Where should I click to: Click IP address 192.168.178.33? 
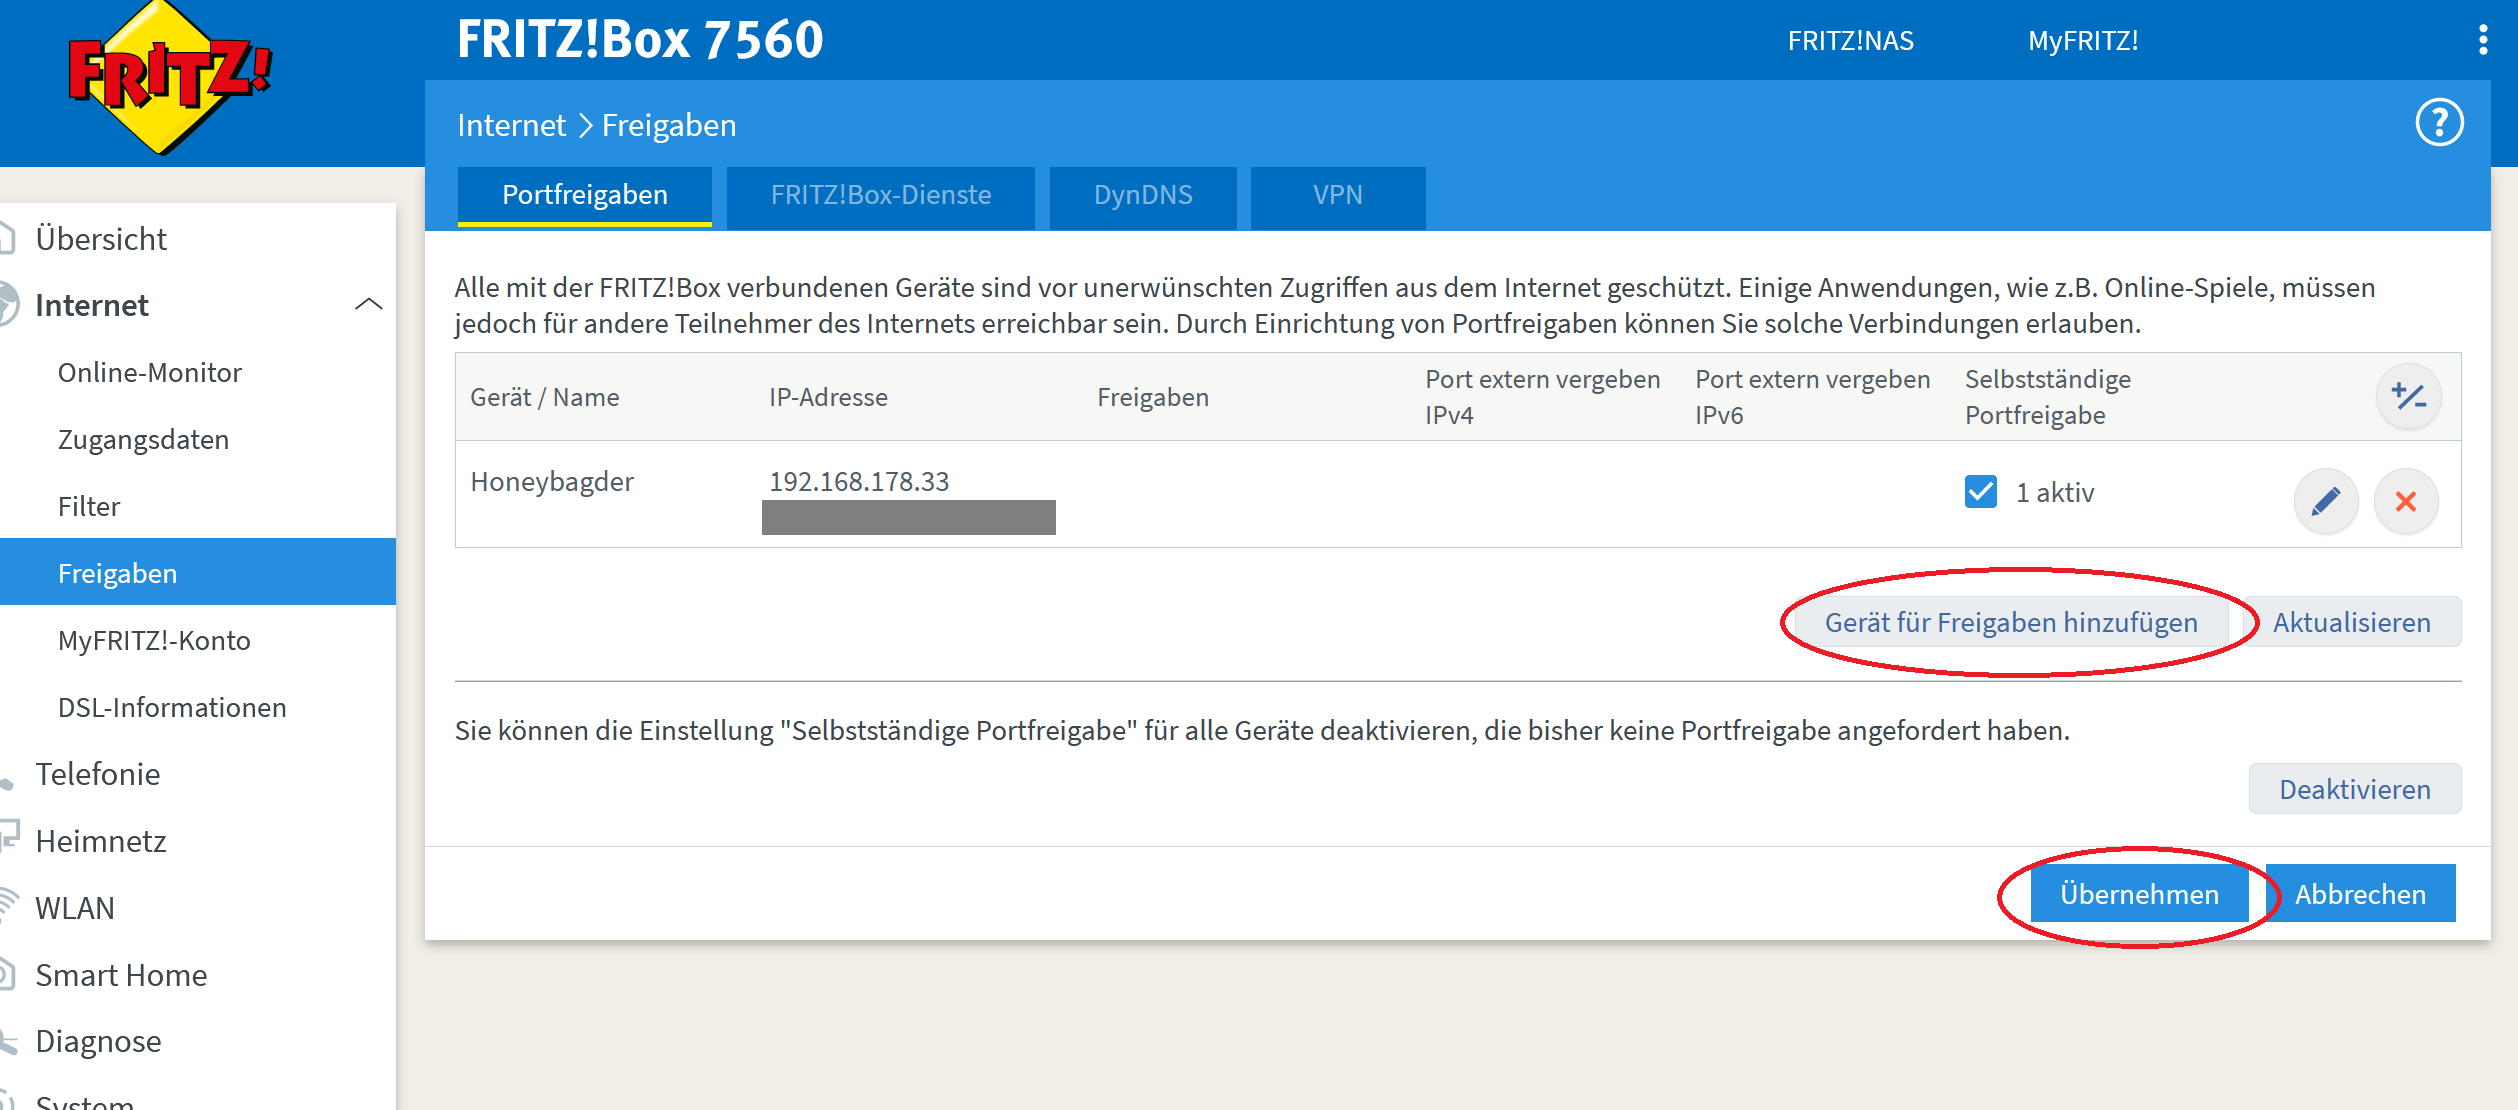click(859, 482)
